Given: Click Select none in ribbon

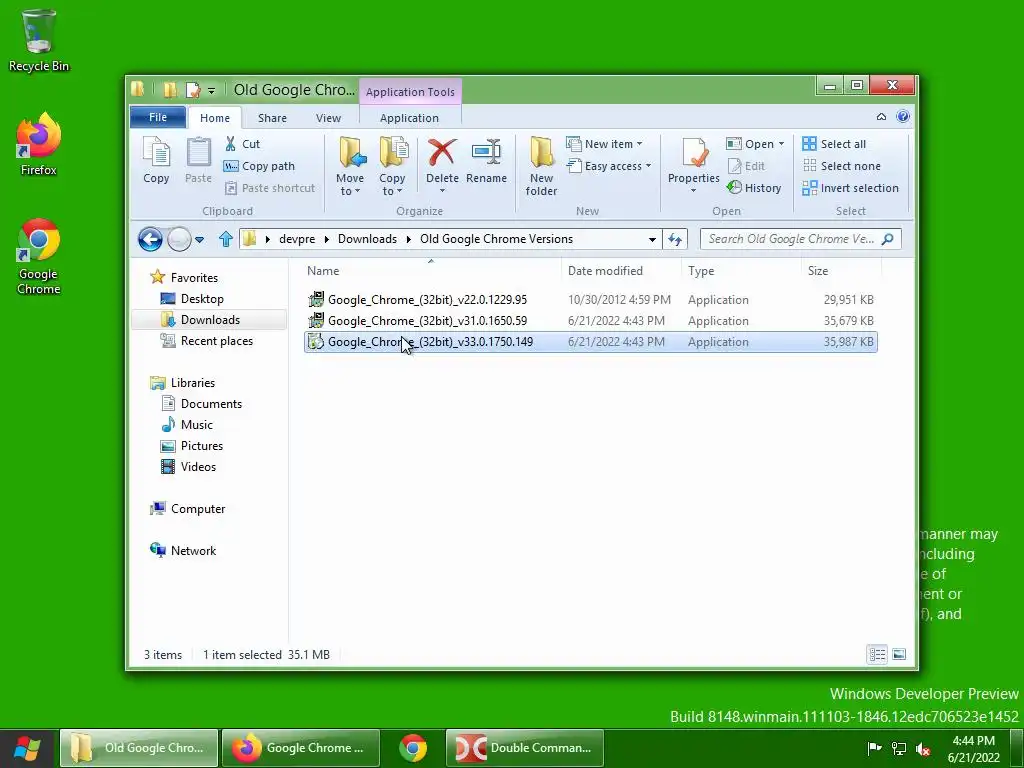Looking at the screenshot, I should click(x=842, y=166).
